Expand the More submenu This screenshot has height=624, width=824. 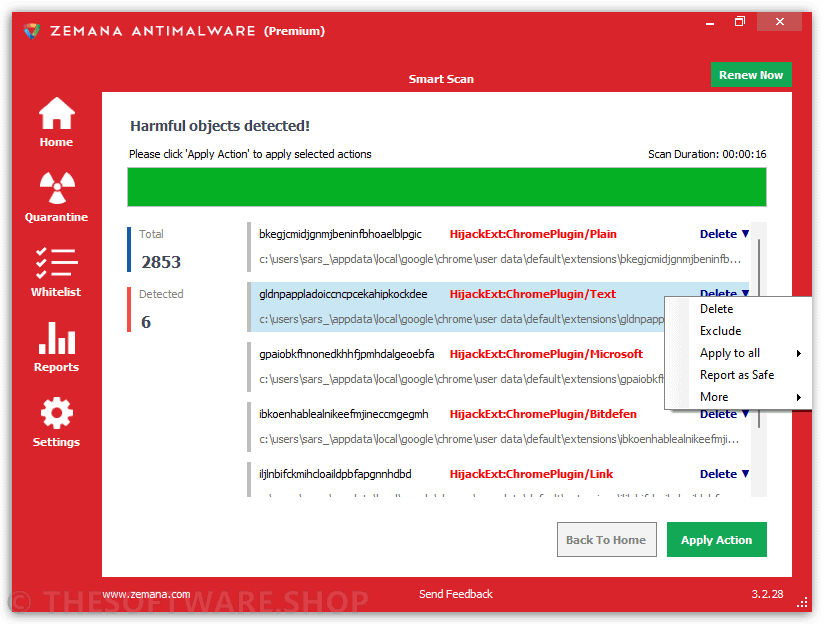pyautogui.click(x=738, y=397)
